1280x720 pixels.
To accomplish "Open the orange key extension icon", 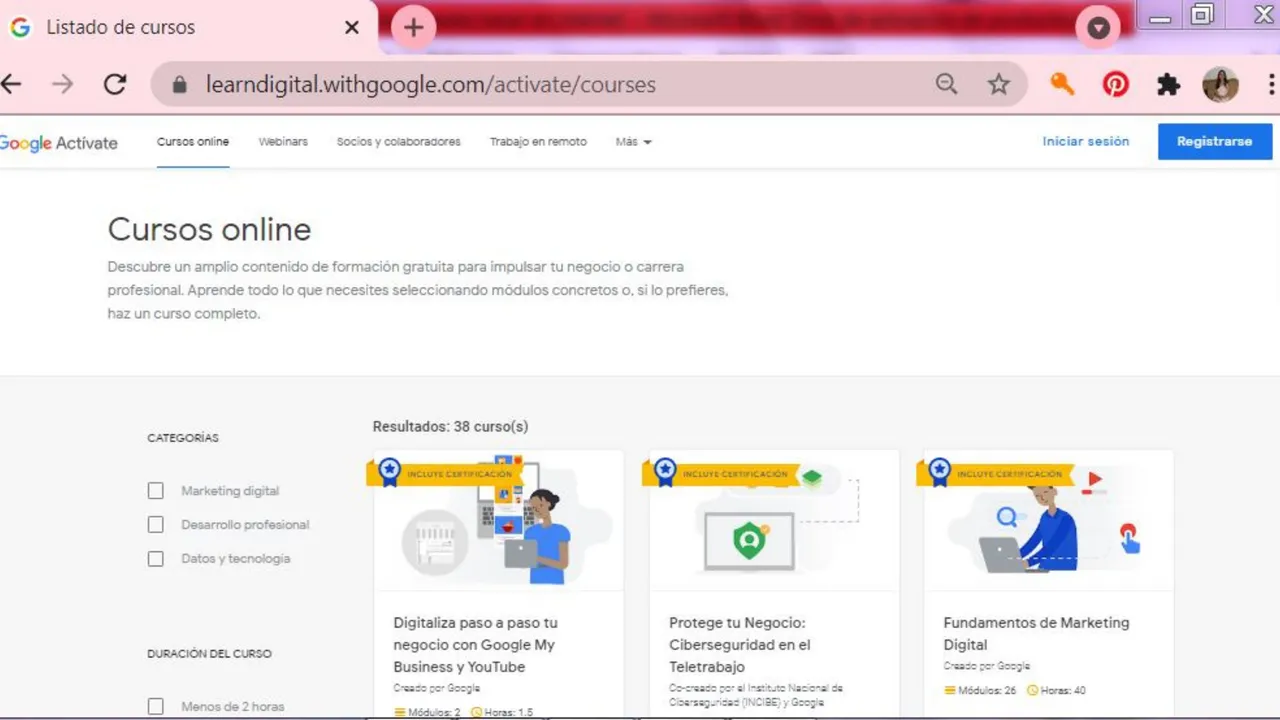I will tap(1062, 85).
